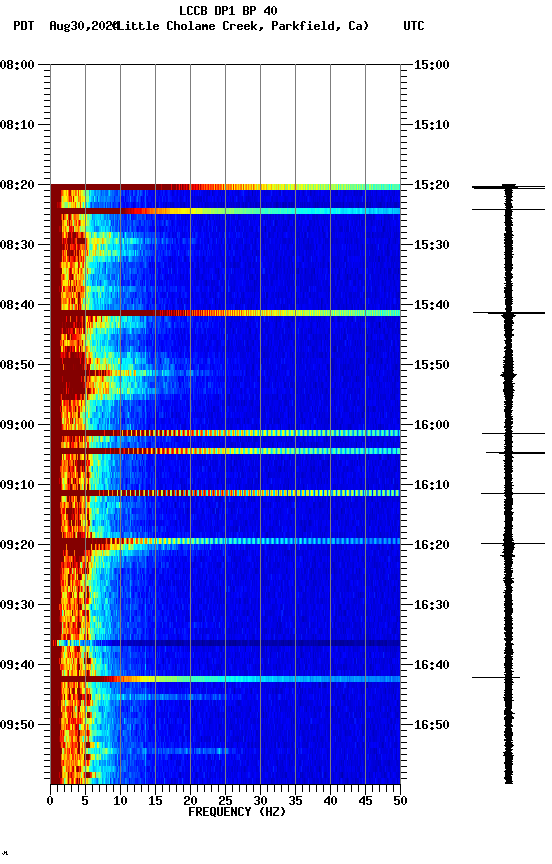Click the "UTC" time zone label
552x864 pixels.
pos(414,26)
